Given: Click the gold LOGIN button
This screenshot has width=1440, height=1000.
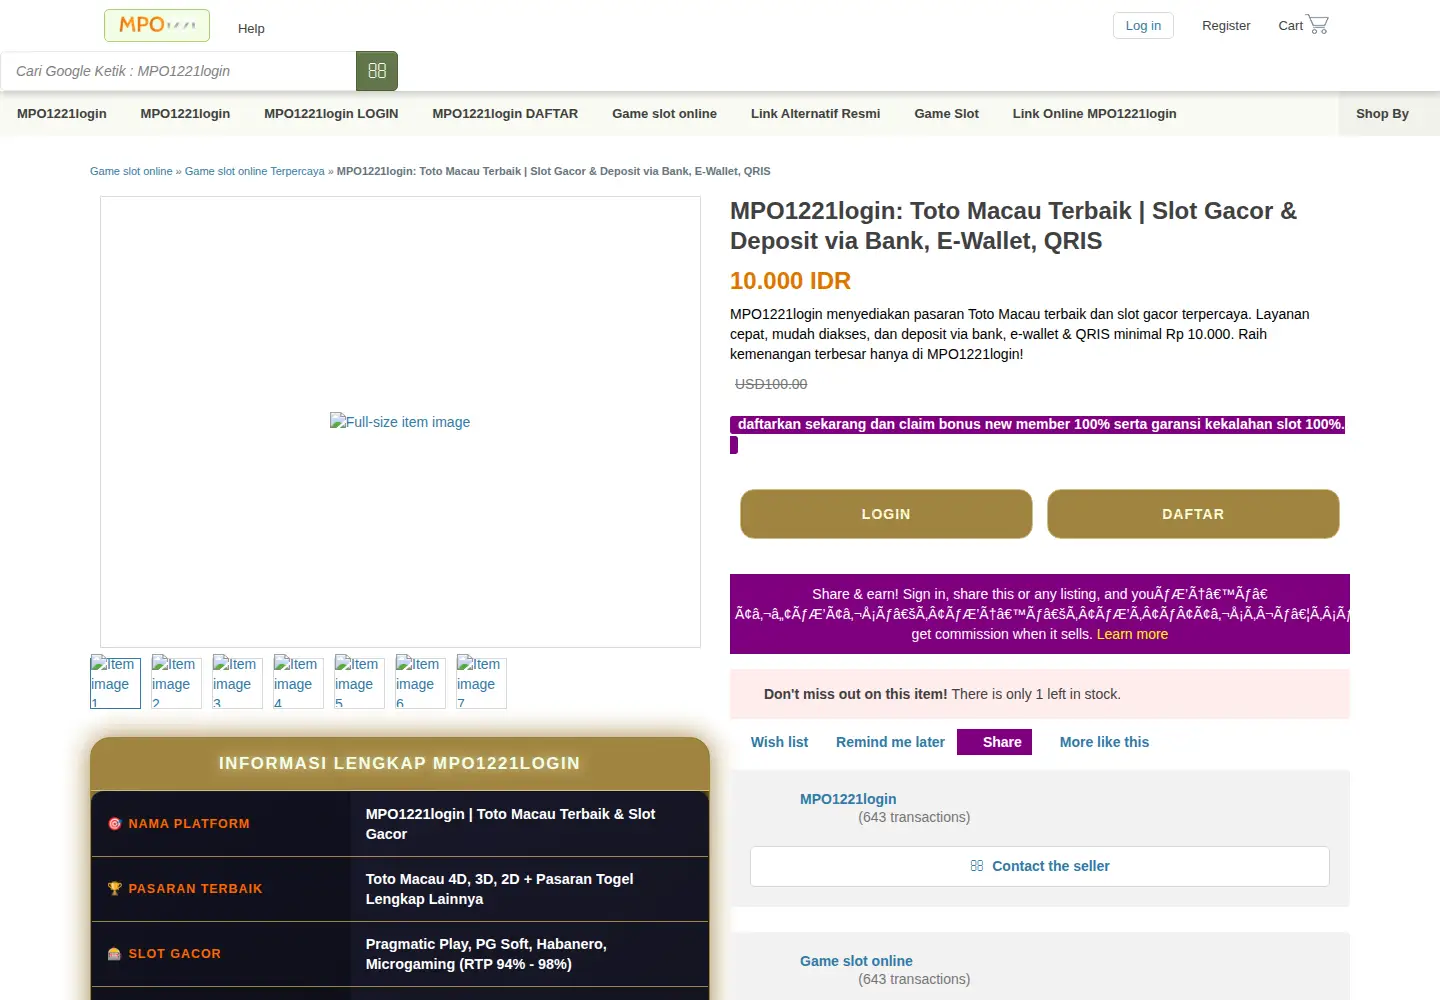Looking at the screenshot, I should pos(886,514).
